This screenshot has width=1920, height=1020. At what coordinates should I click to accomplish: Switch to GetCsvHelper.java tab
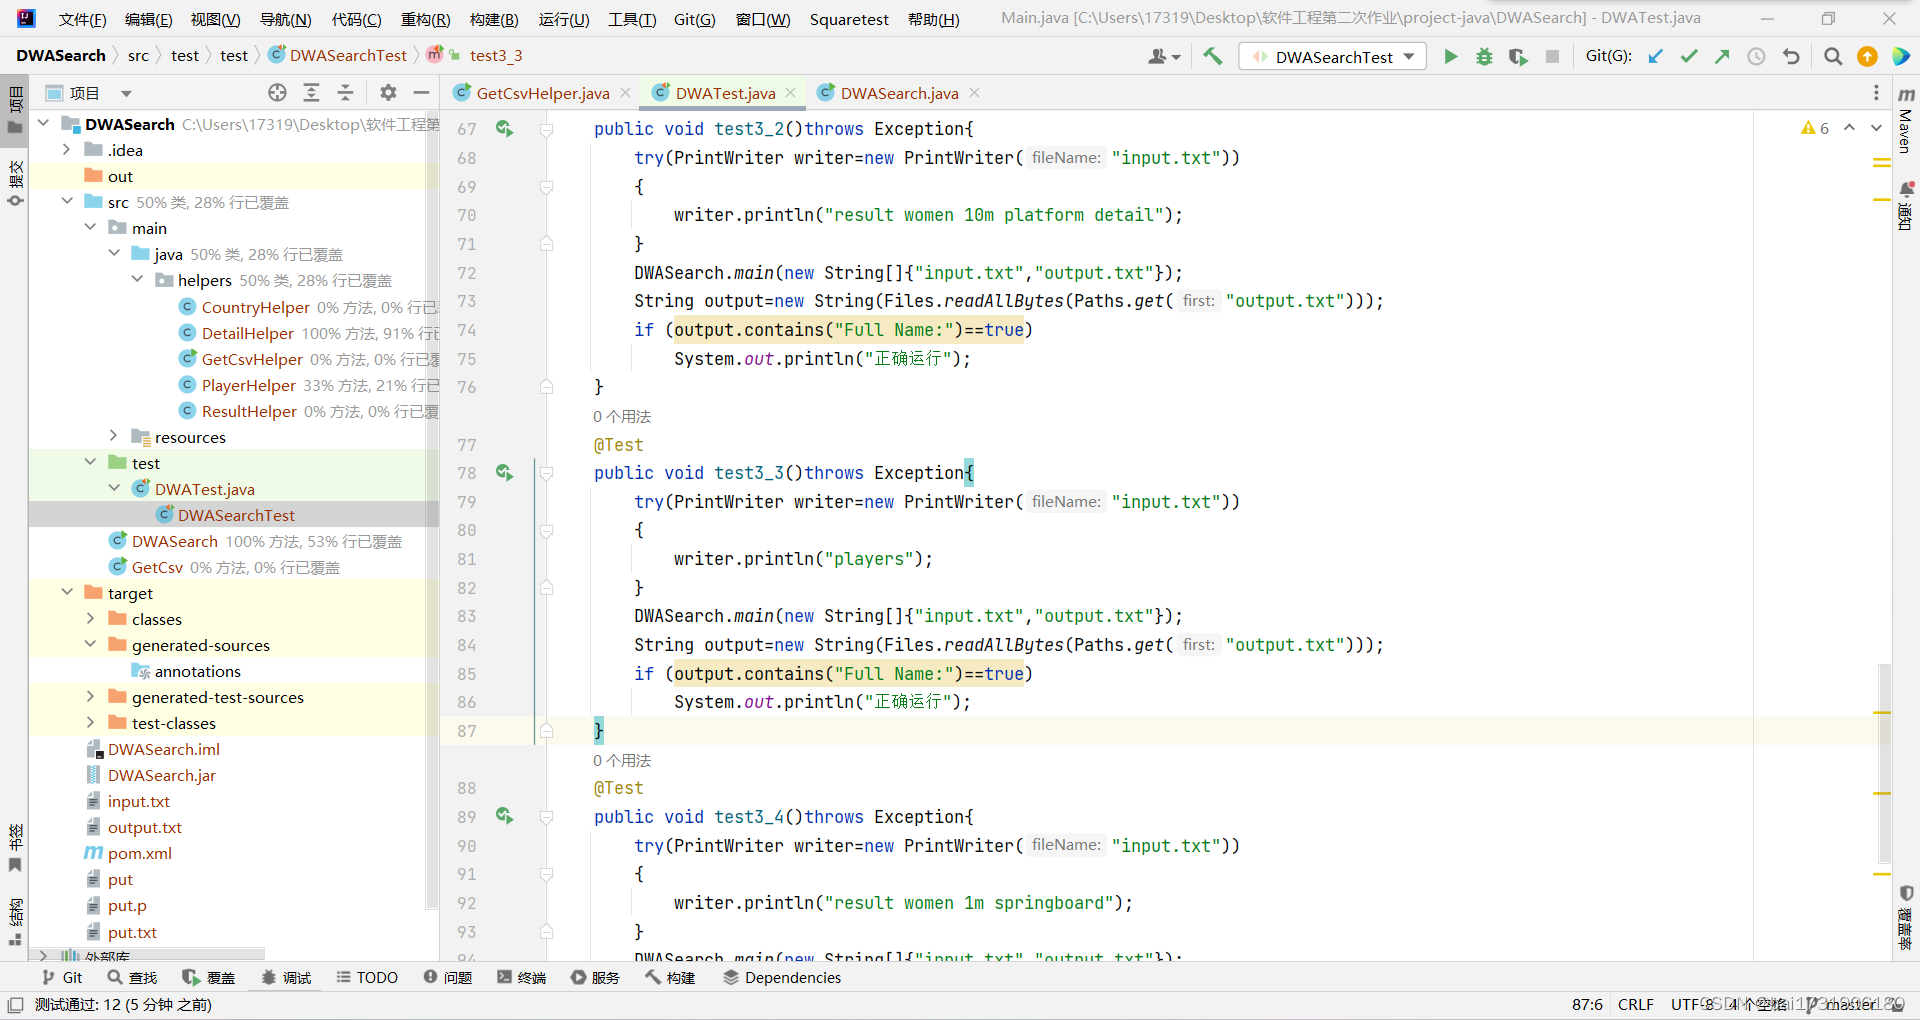543,93
